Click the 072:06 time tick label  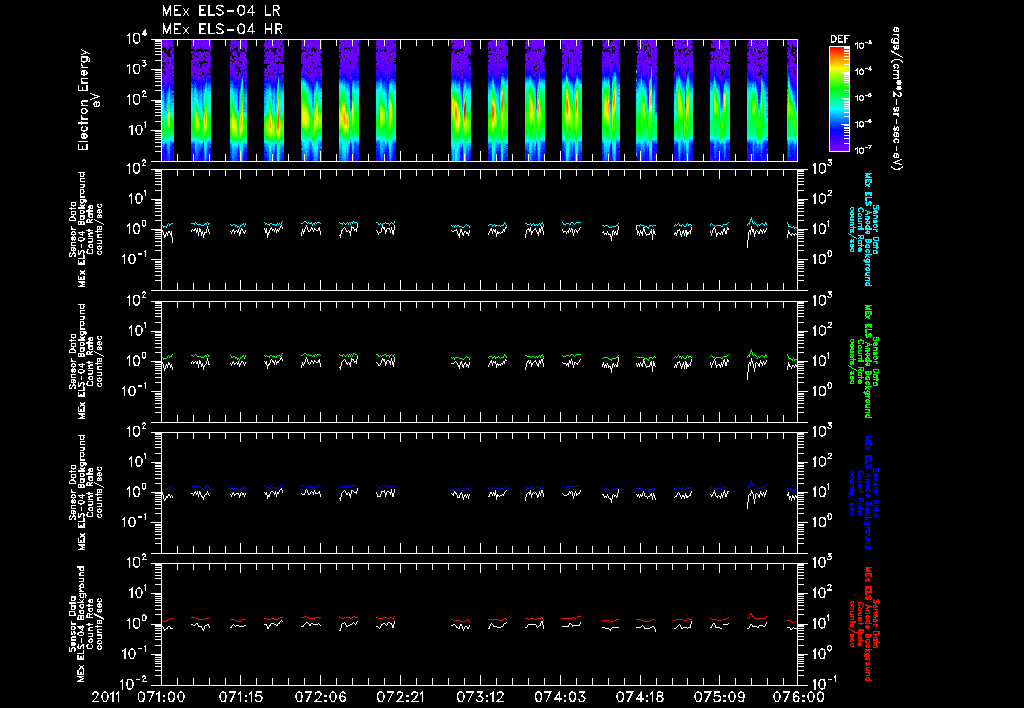(321, 698)
